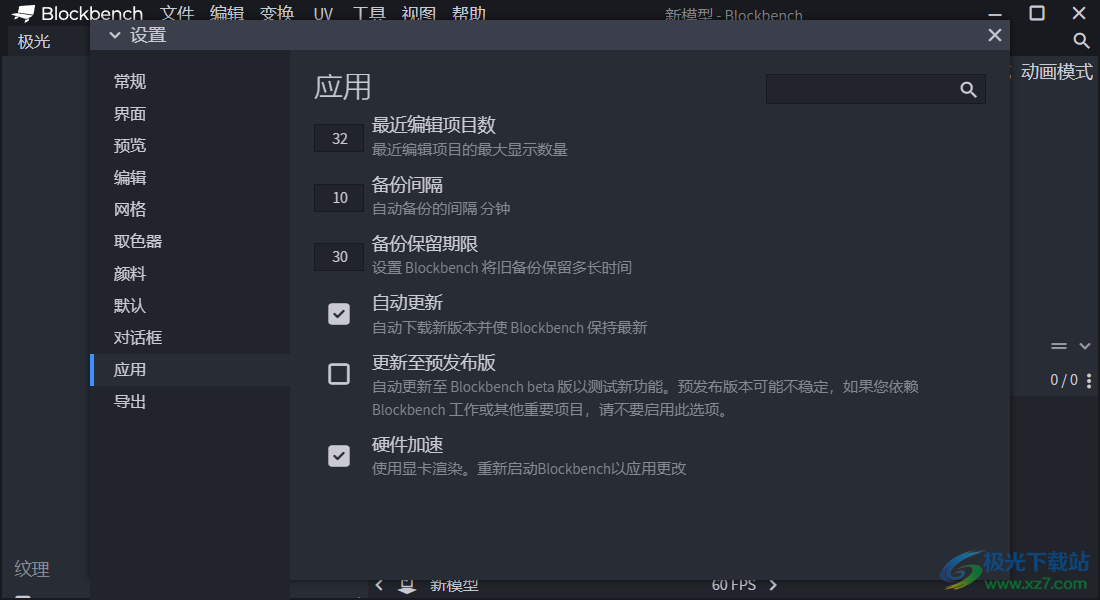Click the 备份保留期限 value field
This screenshot has width=1100, height=600.
pos(339,256)
